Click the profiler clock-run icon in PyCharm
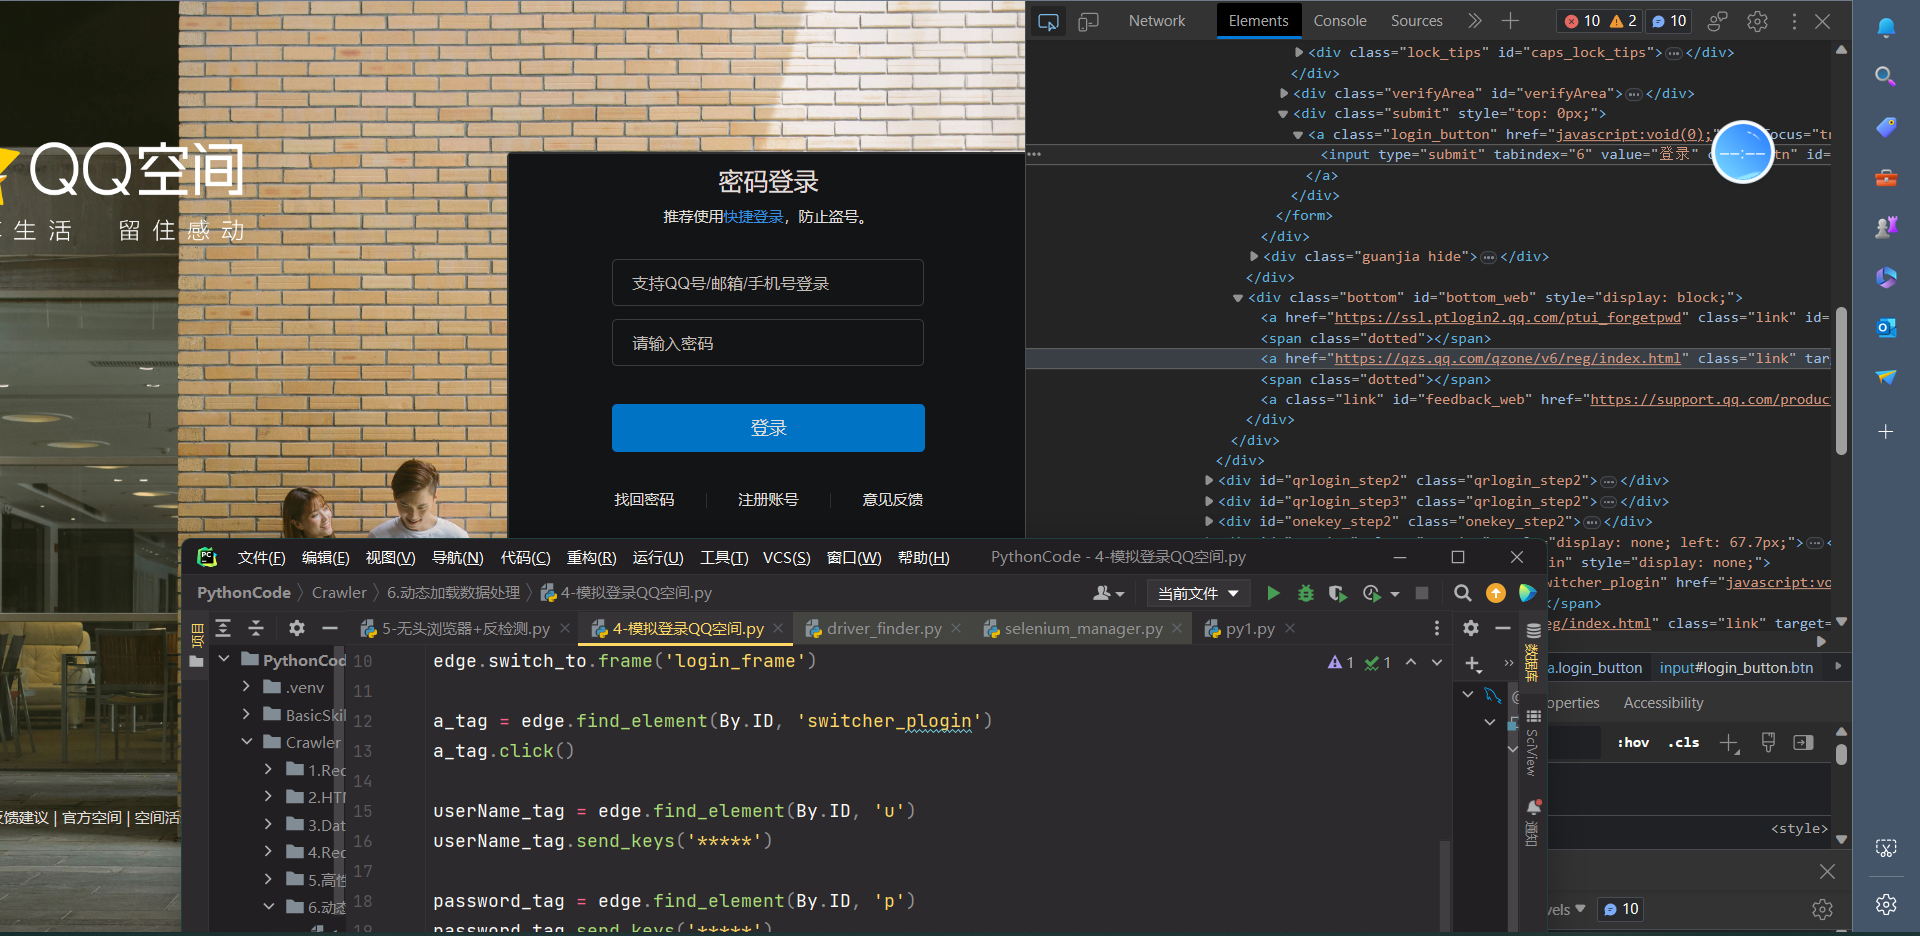 [1372, 593]
